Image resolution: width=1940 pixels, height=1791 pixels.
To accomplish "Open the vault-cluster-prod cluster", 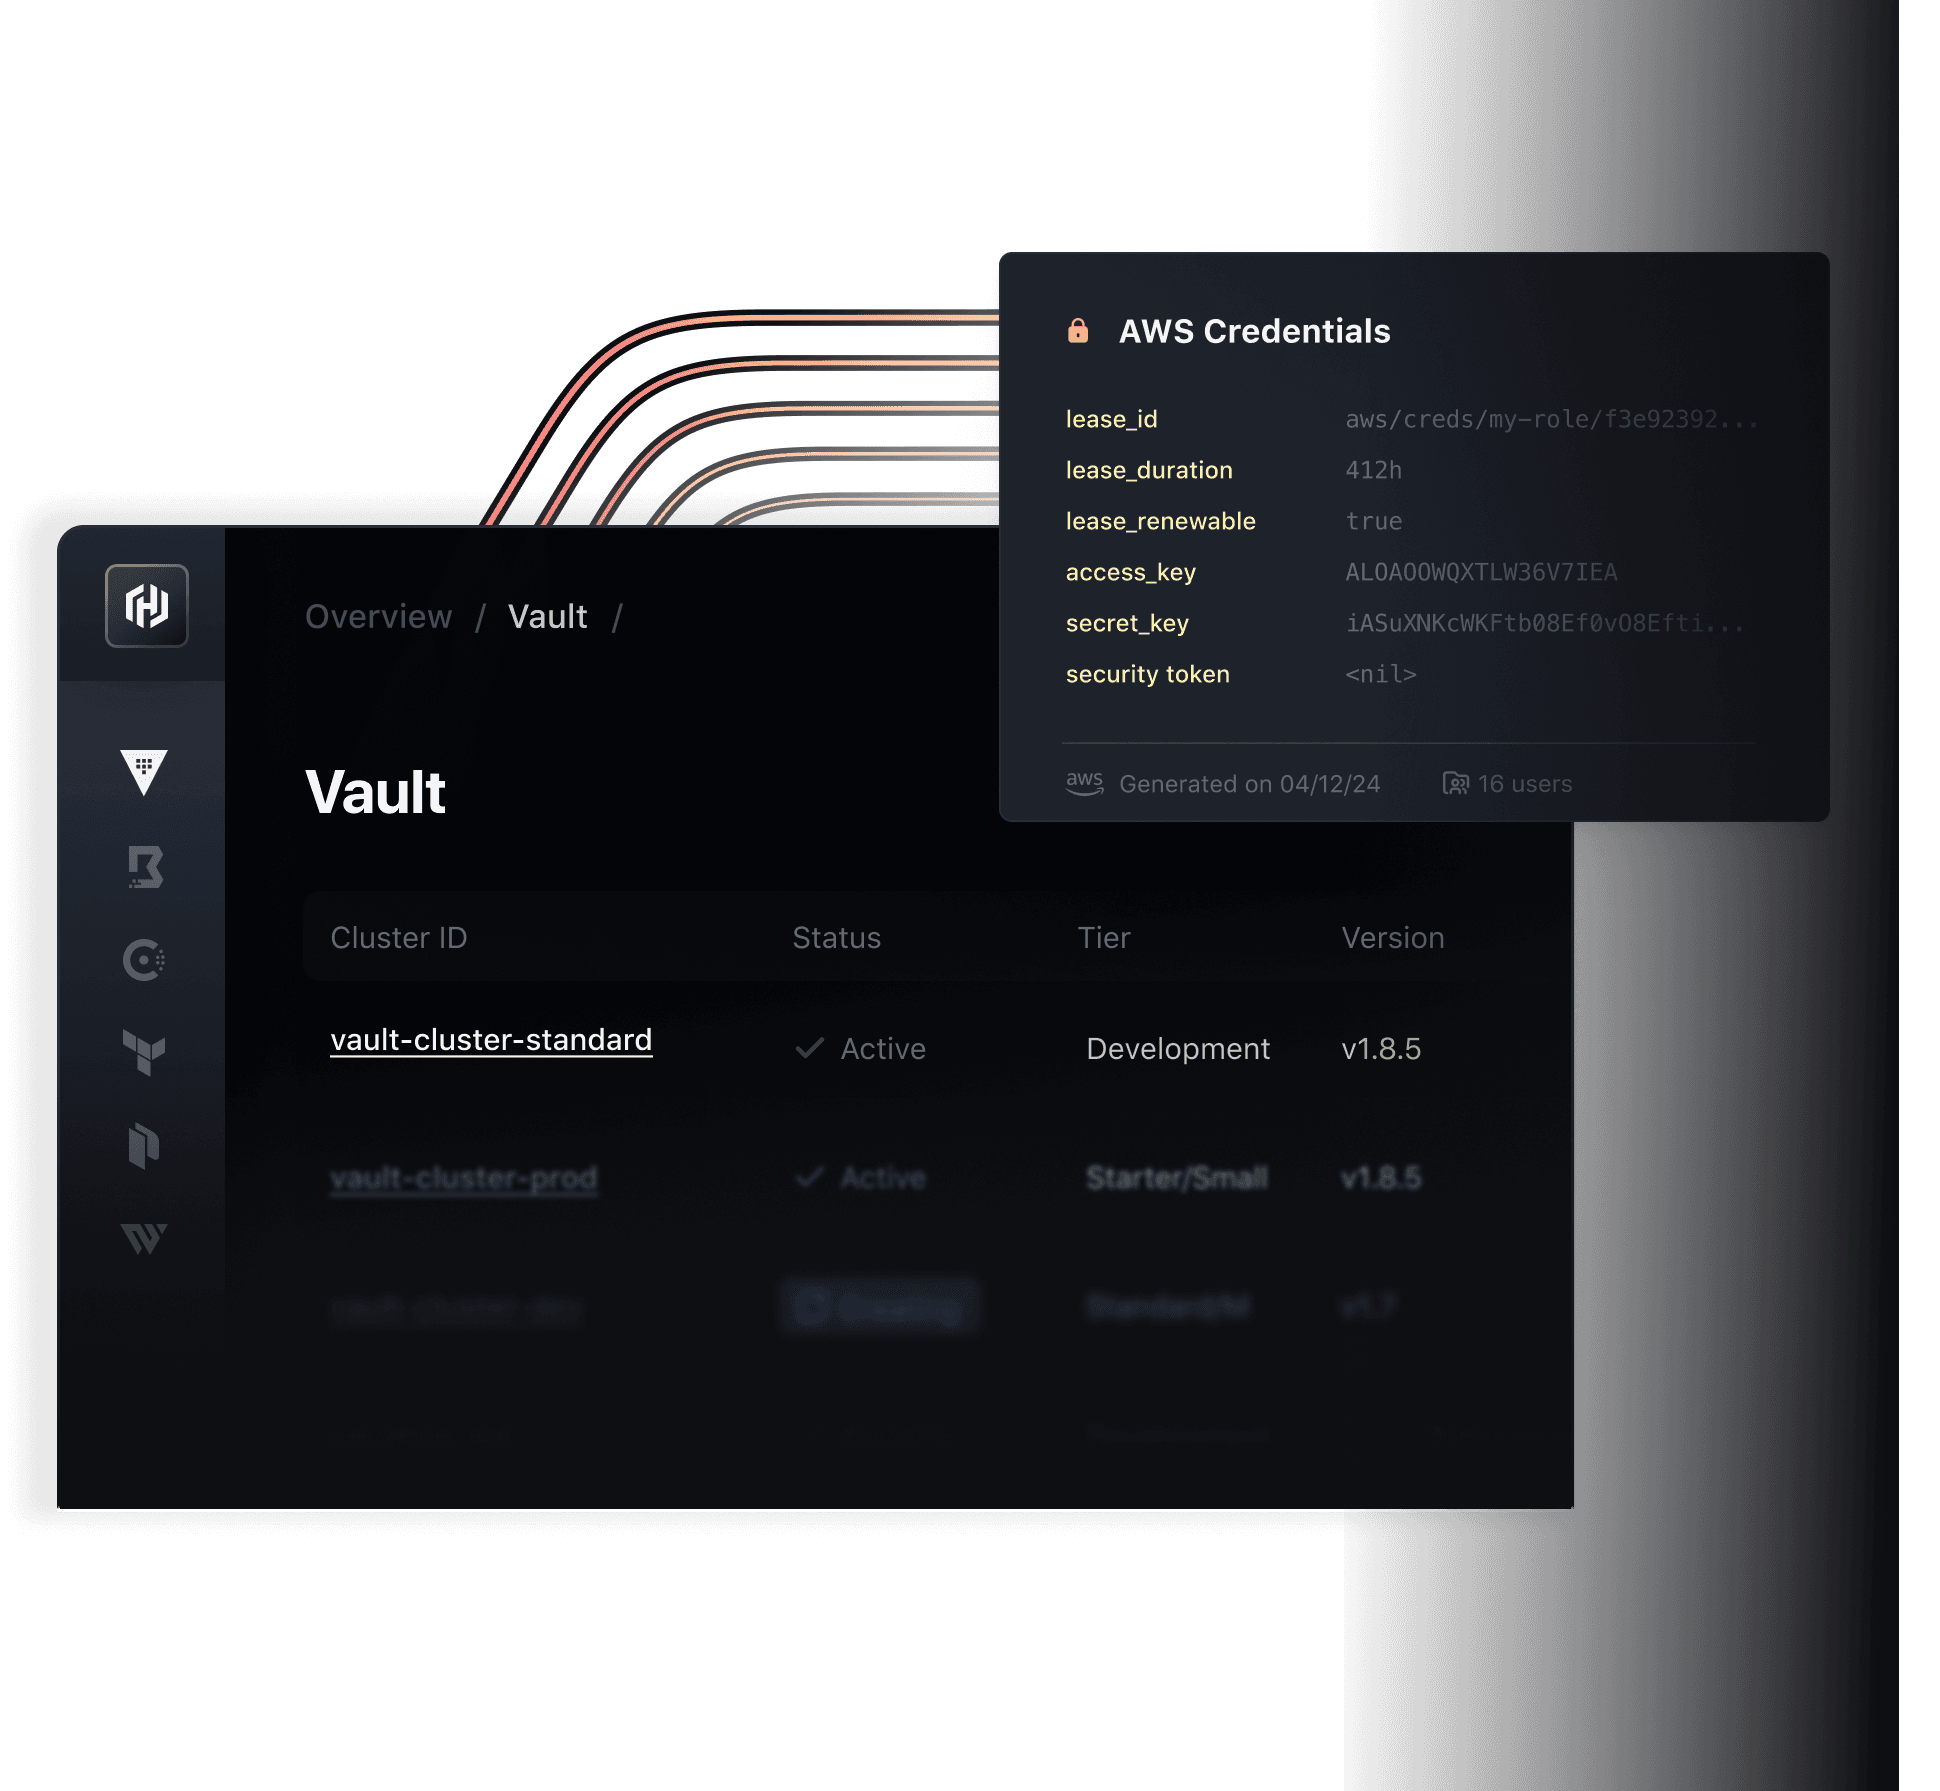I will 464,1178.
